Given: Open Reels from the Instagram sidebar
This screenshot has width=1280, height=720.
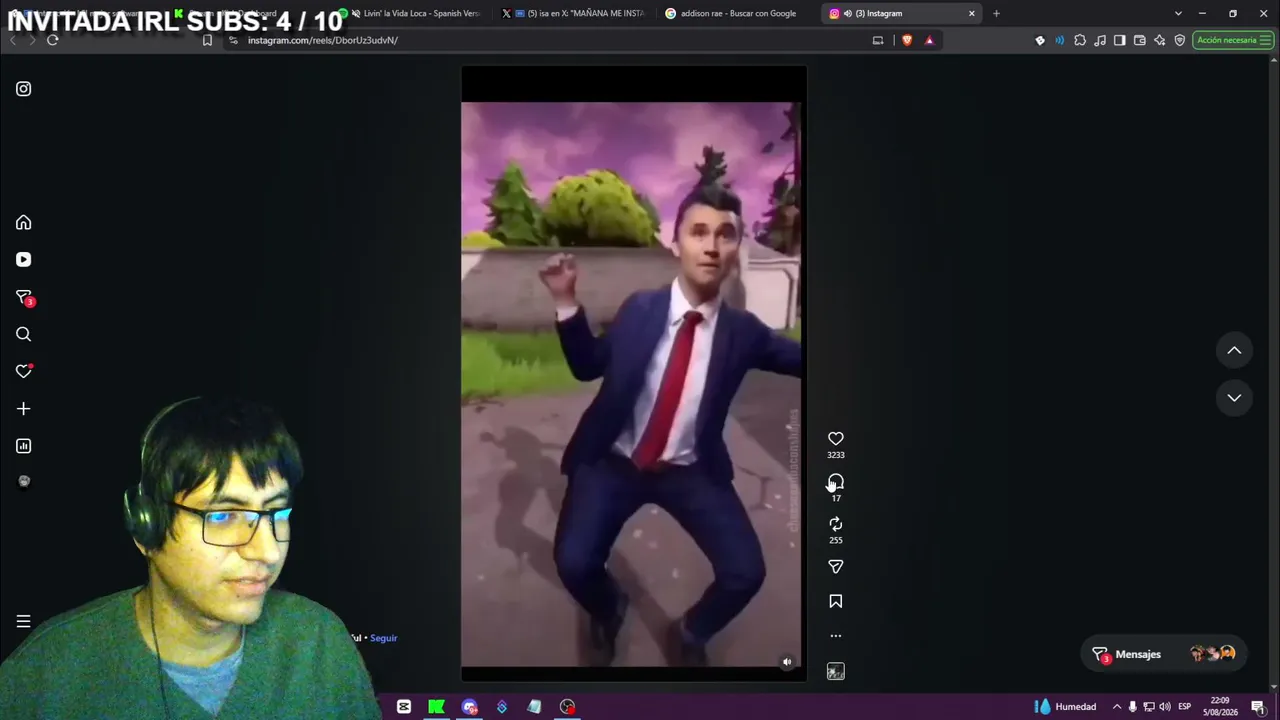Looking at the screenshot, I should tap(23, 260).
